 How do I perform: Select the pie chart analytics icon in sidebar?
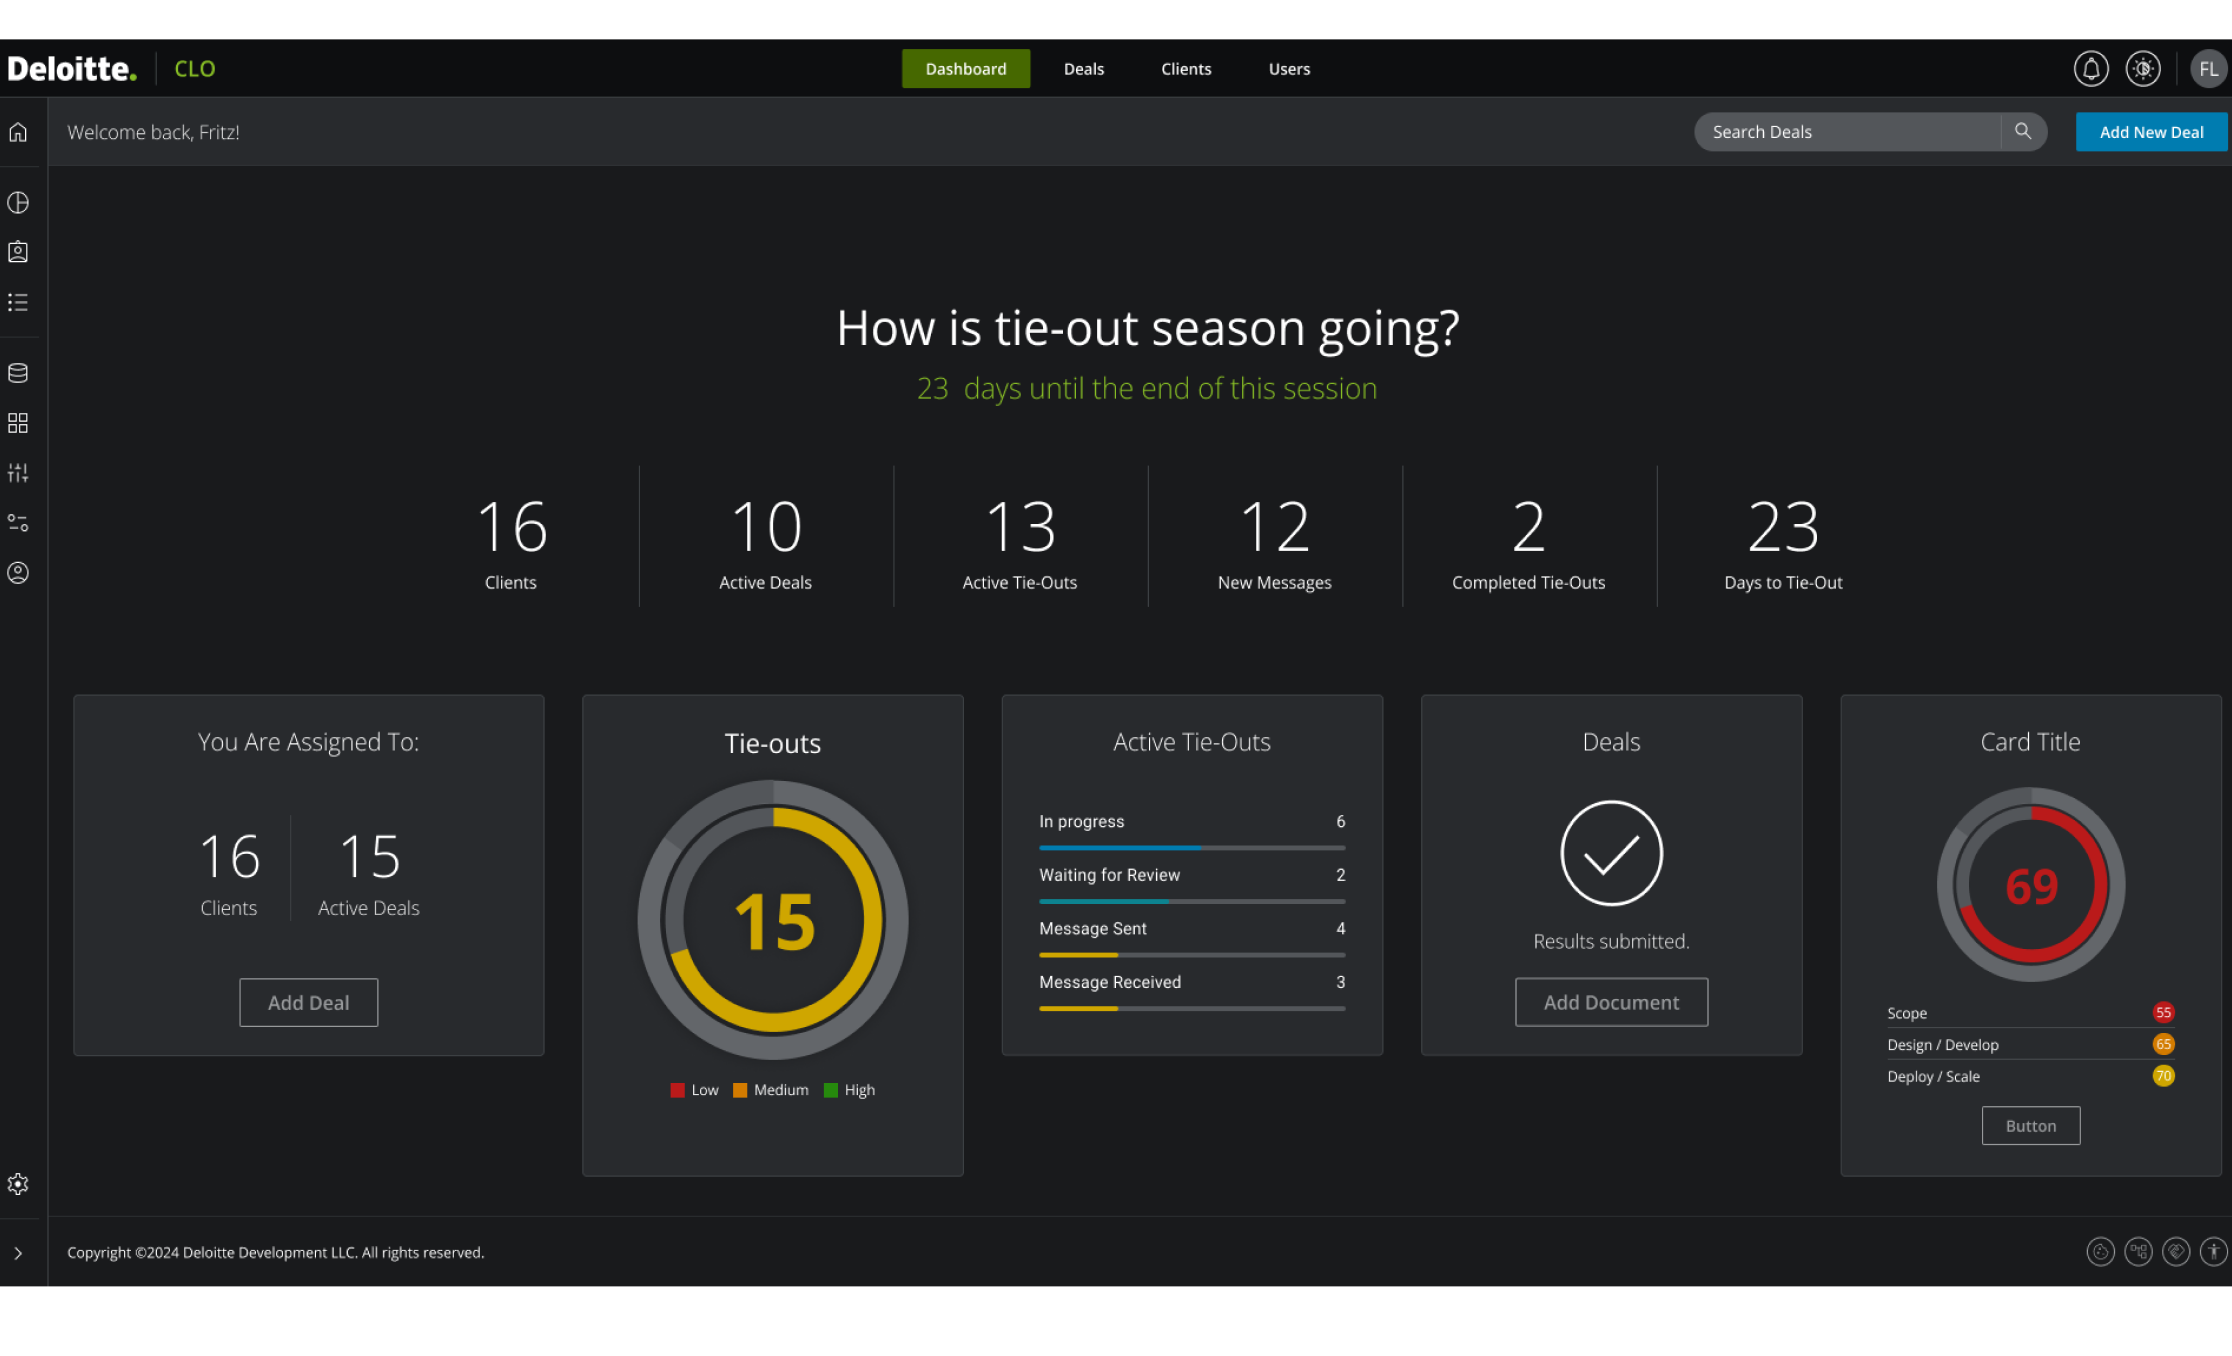coord(18,202)
